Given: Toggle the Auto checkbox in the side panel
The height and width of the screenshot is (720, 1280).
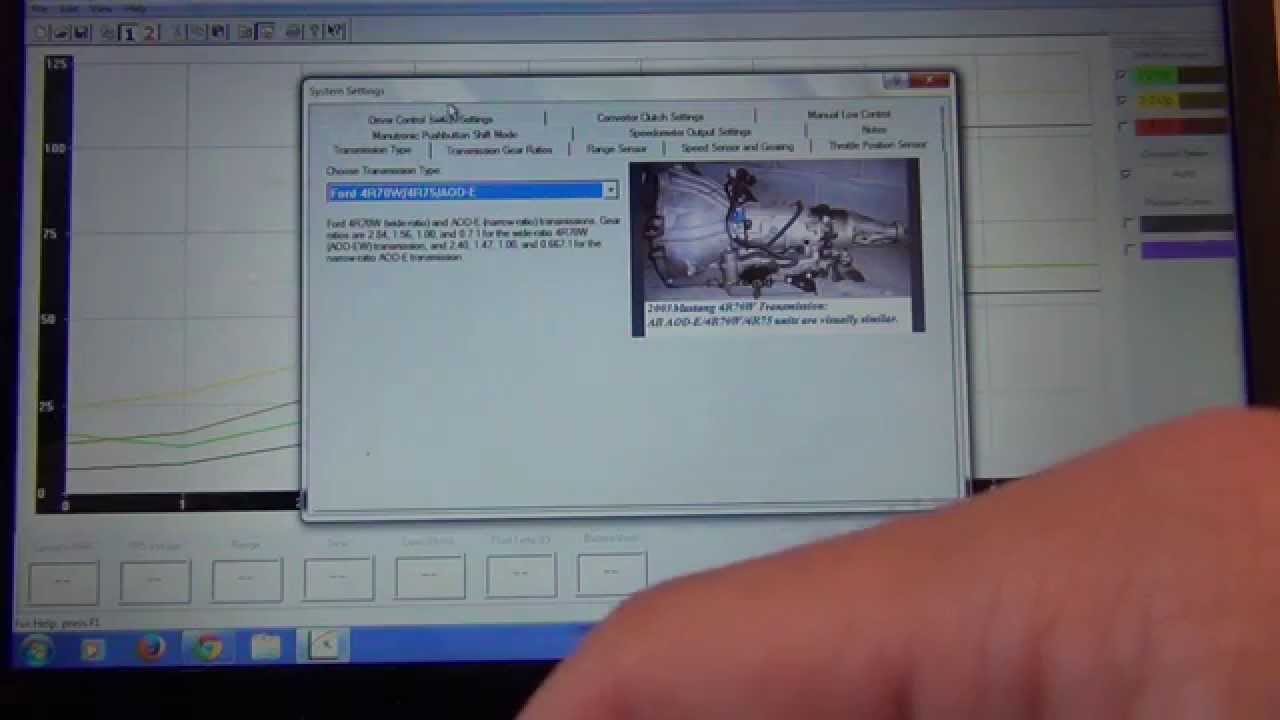Looking at the screenshot, I should point(1126,173).
